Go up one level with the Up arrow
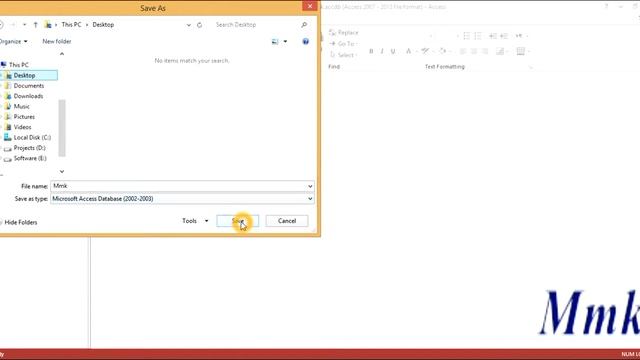 pos(36,25)
